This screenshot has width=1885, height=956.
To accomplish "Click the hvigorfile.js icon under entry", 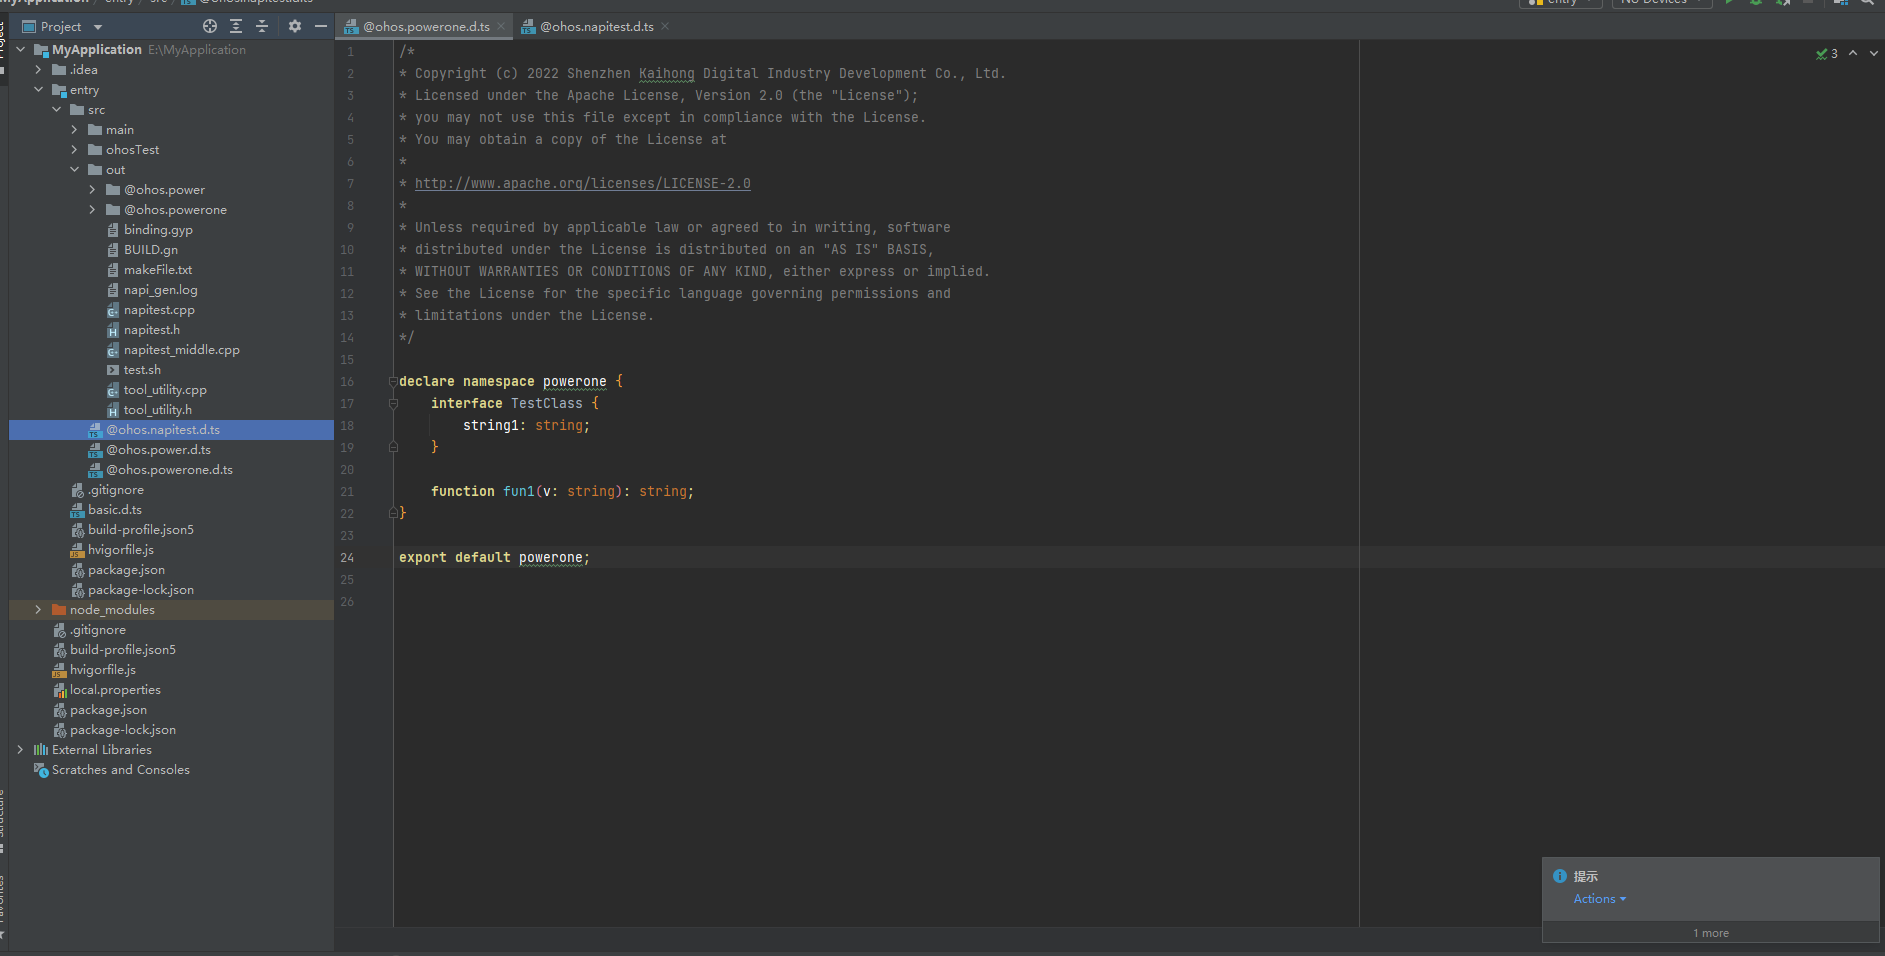I will pos(77,550).
